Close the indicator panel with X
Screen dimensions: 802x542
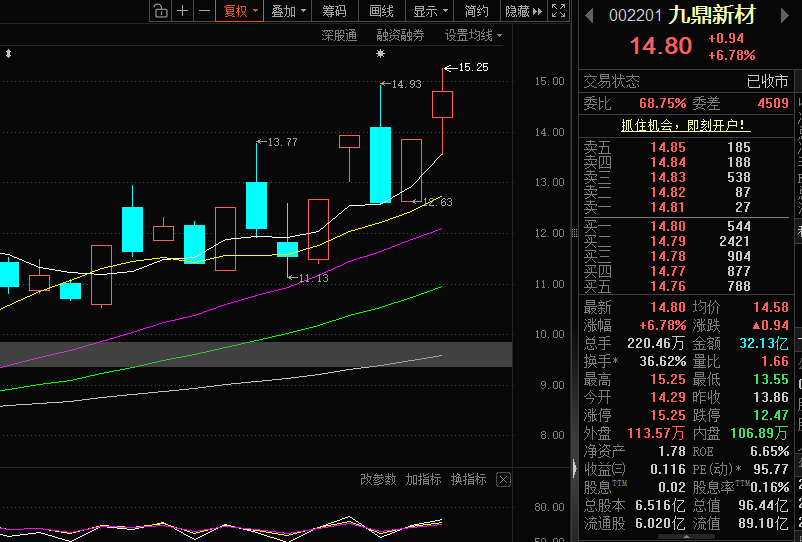click(x=503, y=480)
